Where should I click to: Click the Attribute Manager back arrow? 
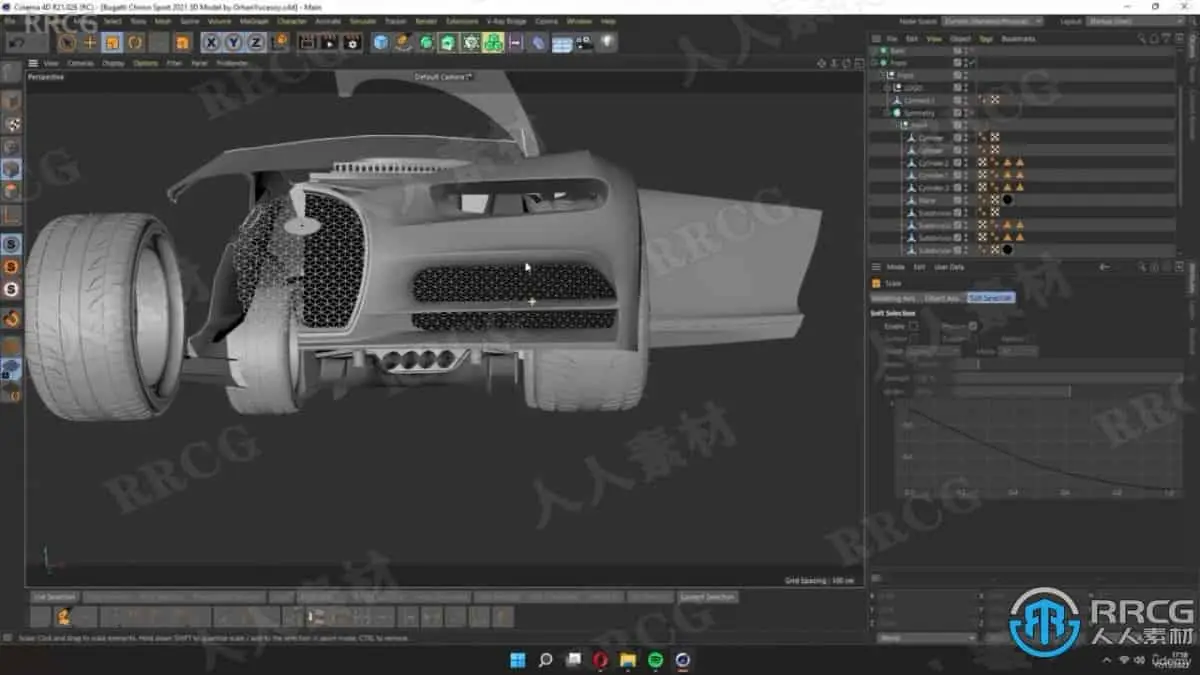pyautogui.click(x=1105, y=267)
